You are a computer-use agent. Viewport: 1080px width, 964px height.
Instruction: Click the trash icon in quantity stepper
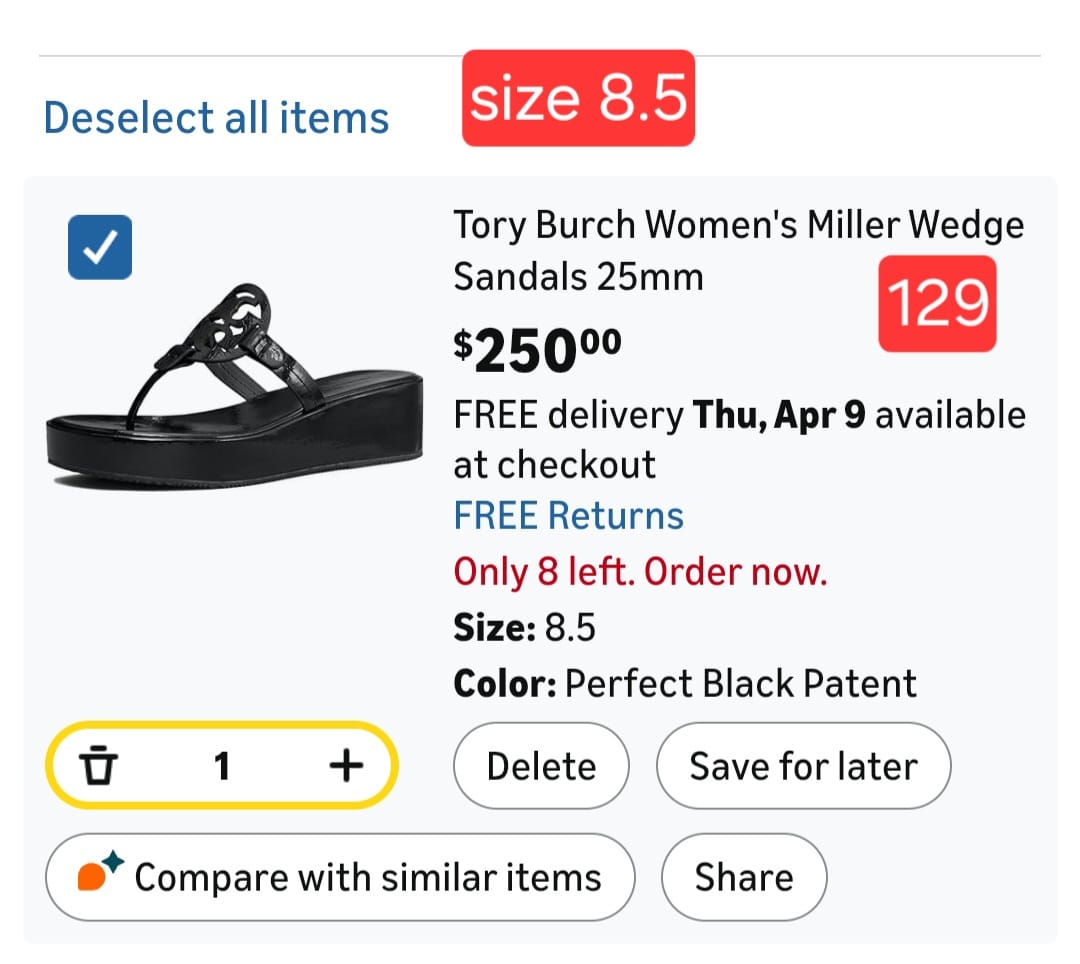coord(97,767)
